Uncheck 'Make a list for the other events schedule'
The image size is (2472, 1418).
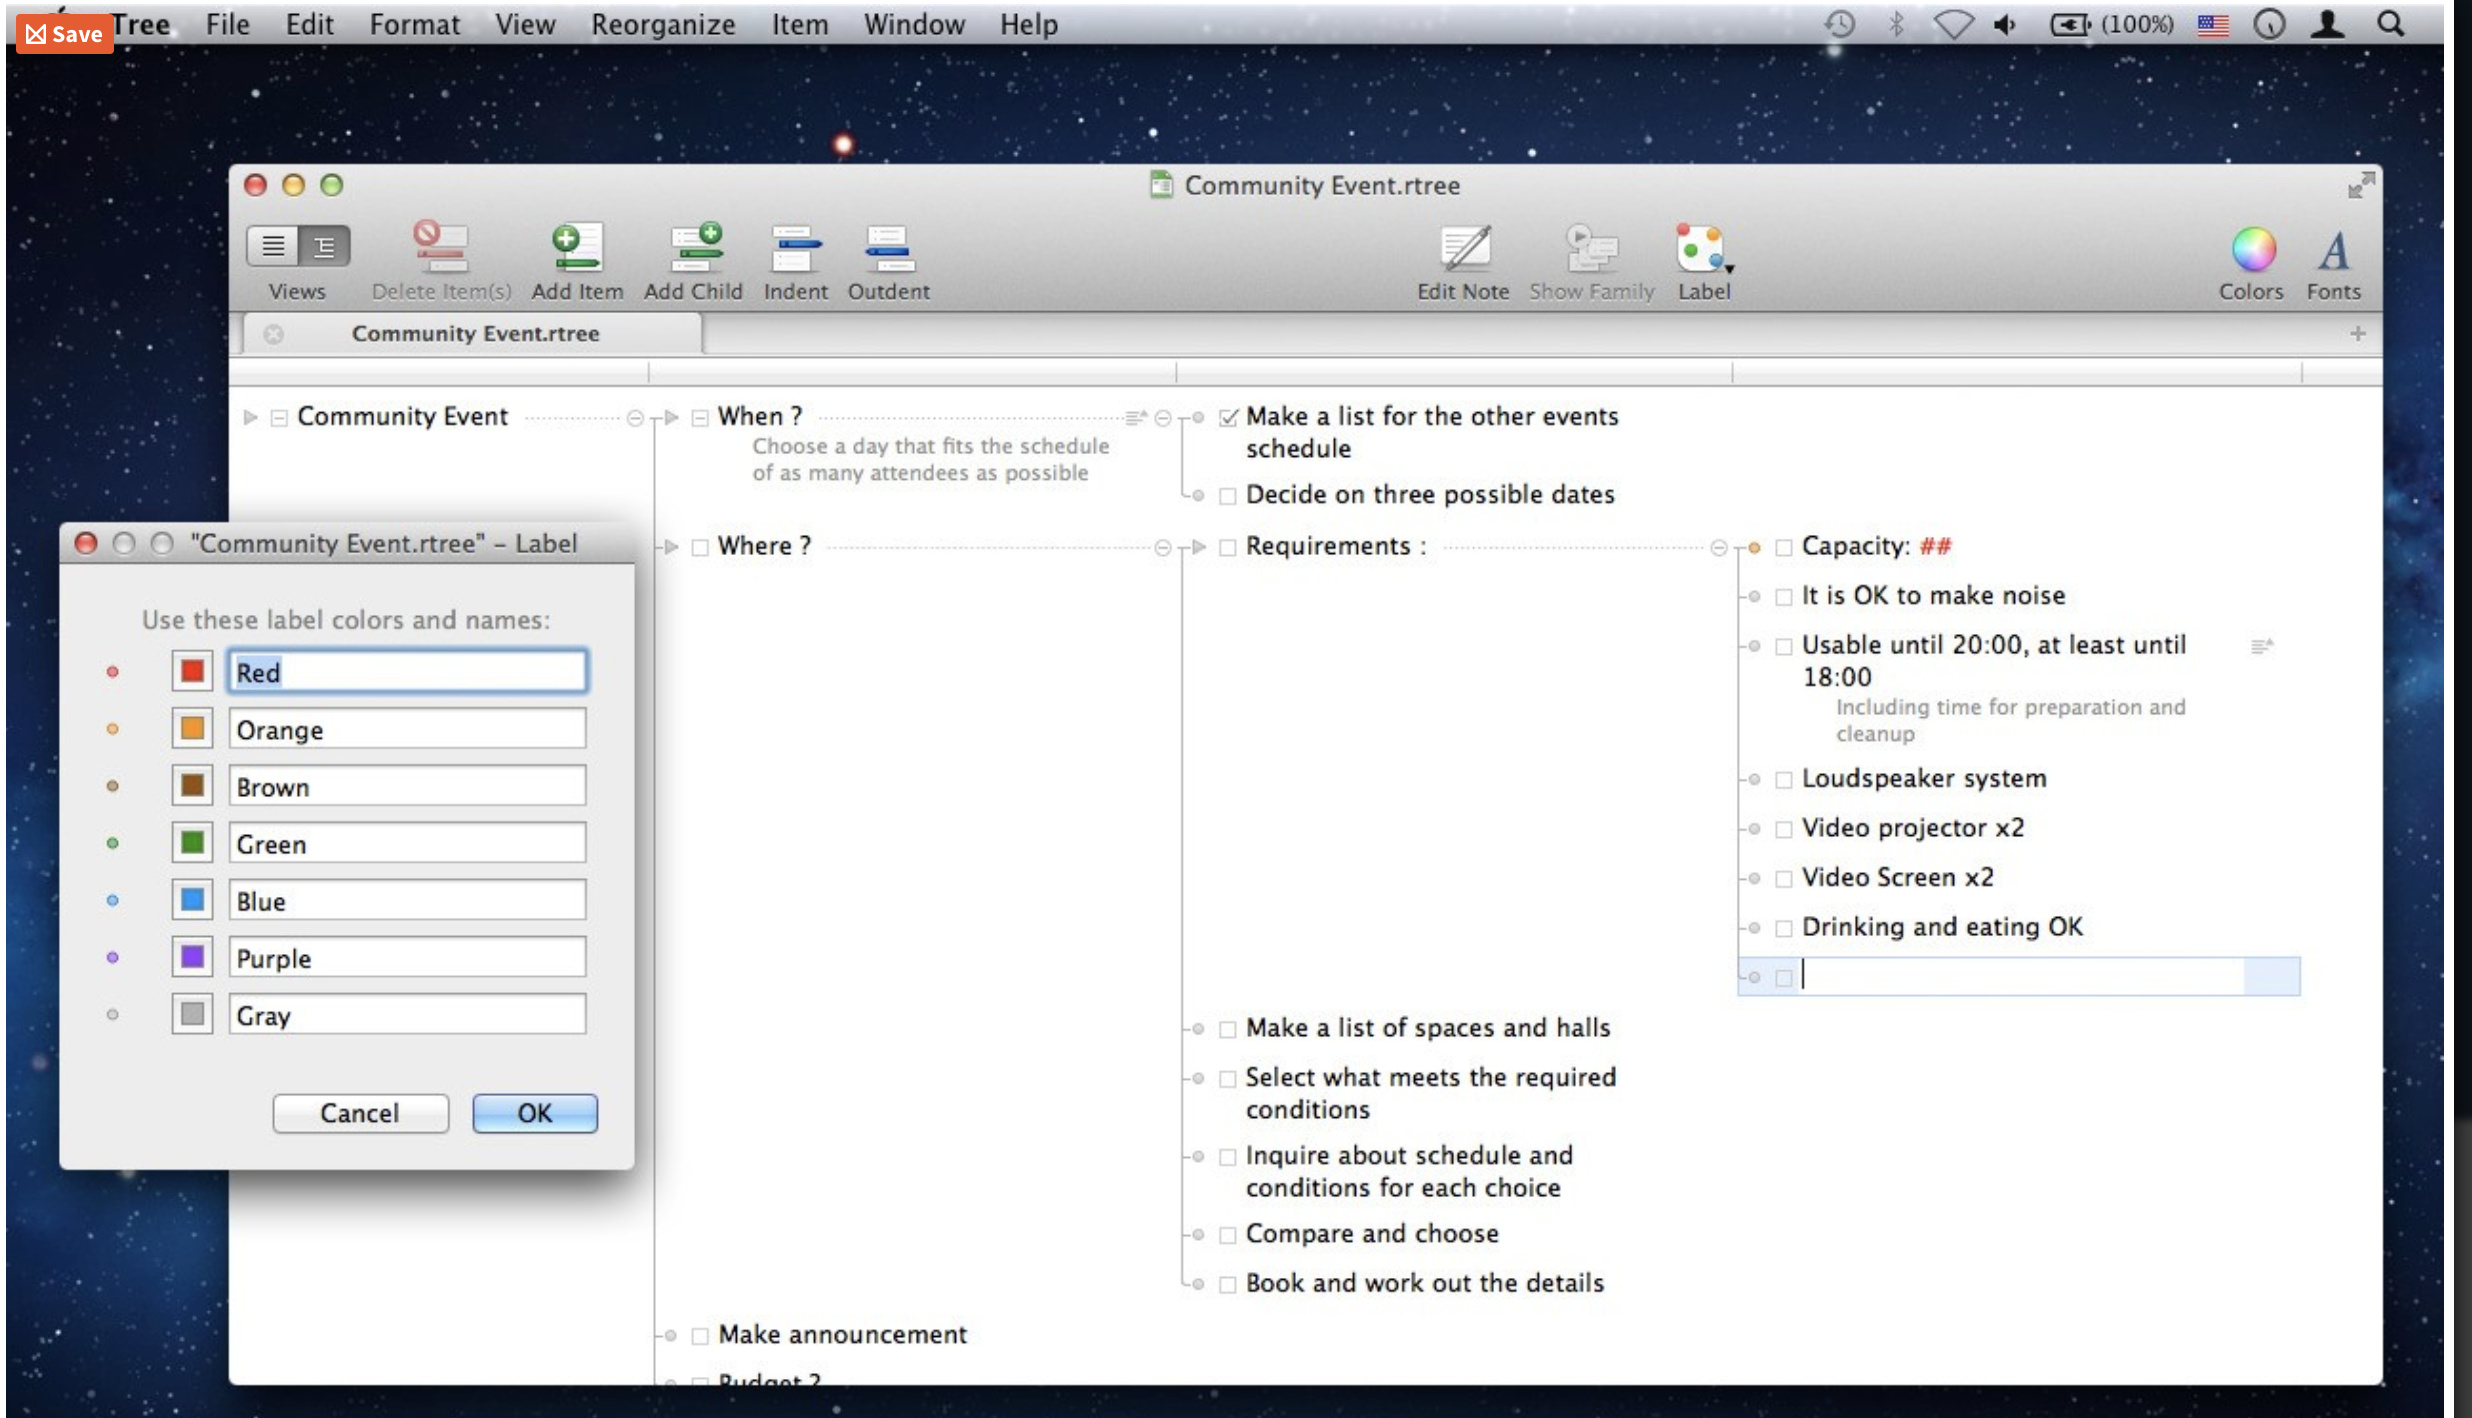[1228, 418]
